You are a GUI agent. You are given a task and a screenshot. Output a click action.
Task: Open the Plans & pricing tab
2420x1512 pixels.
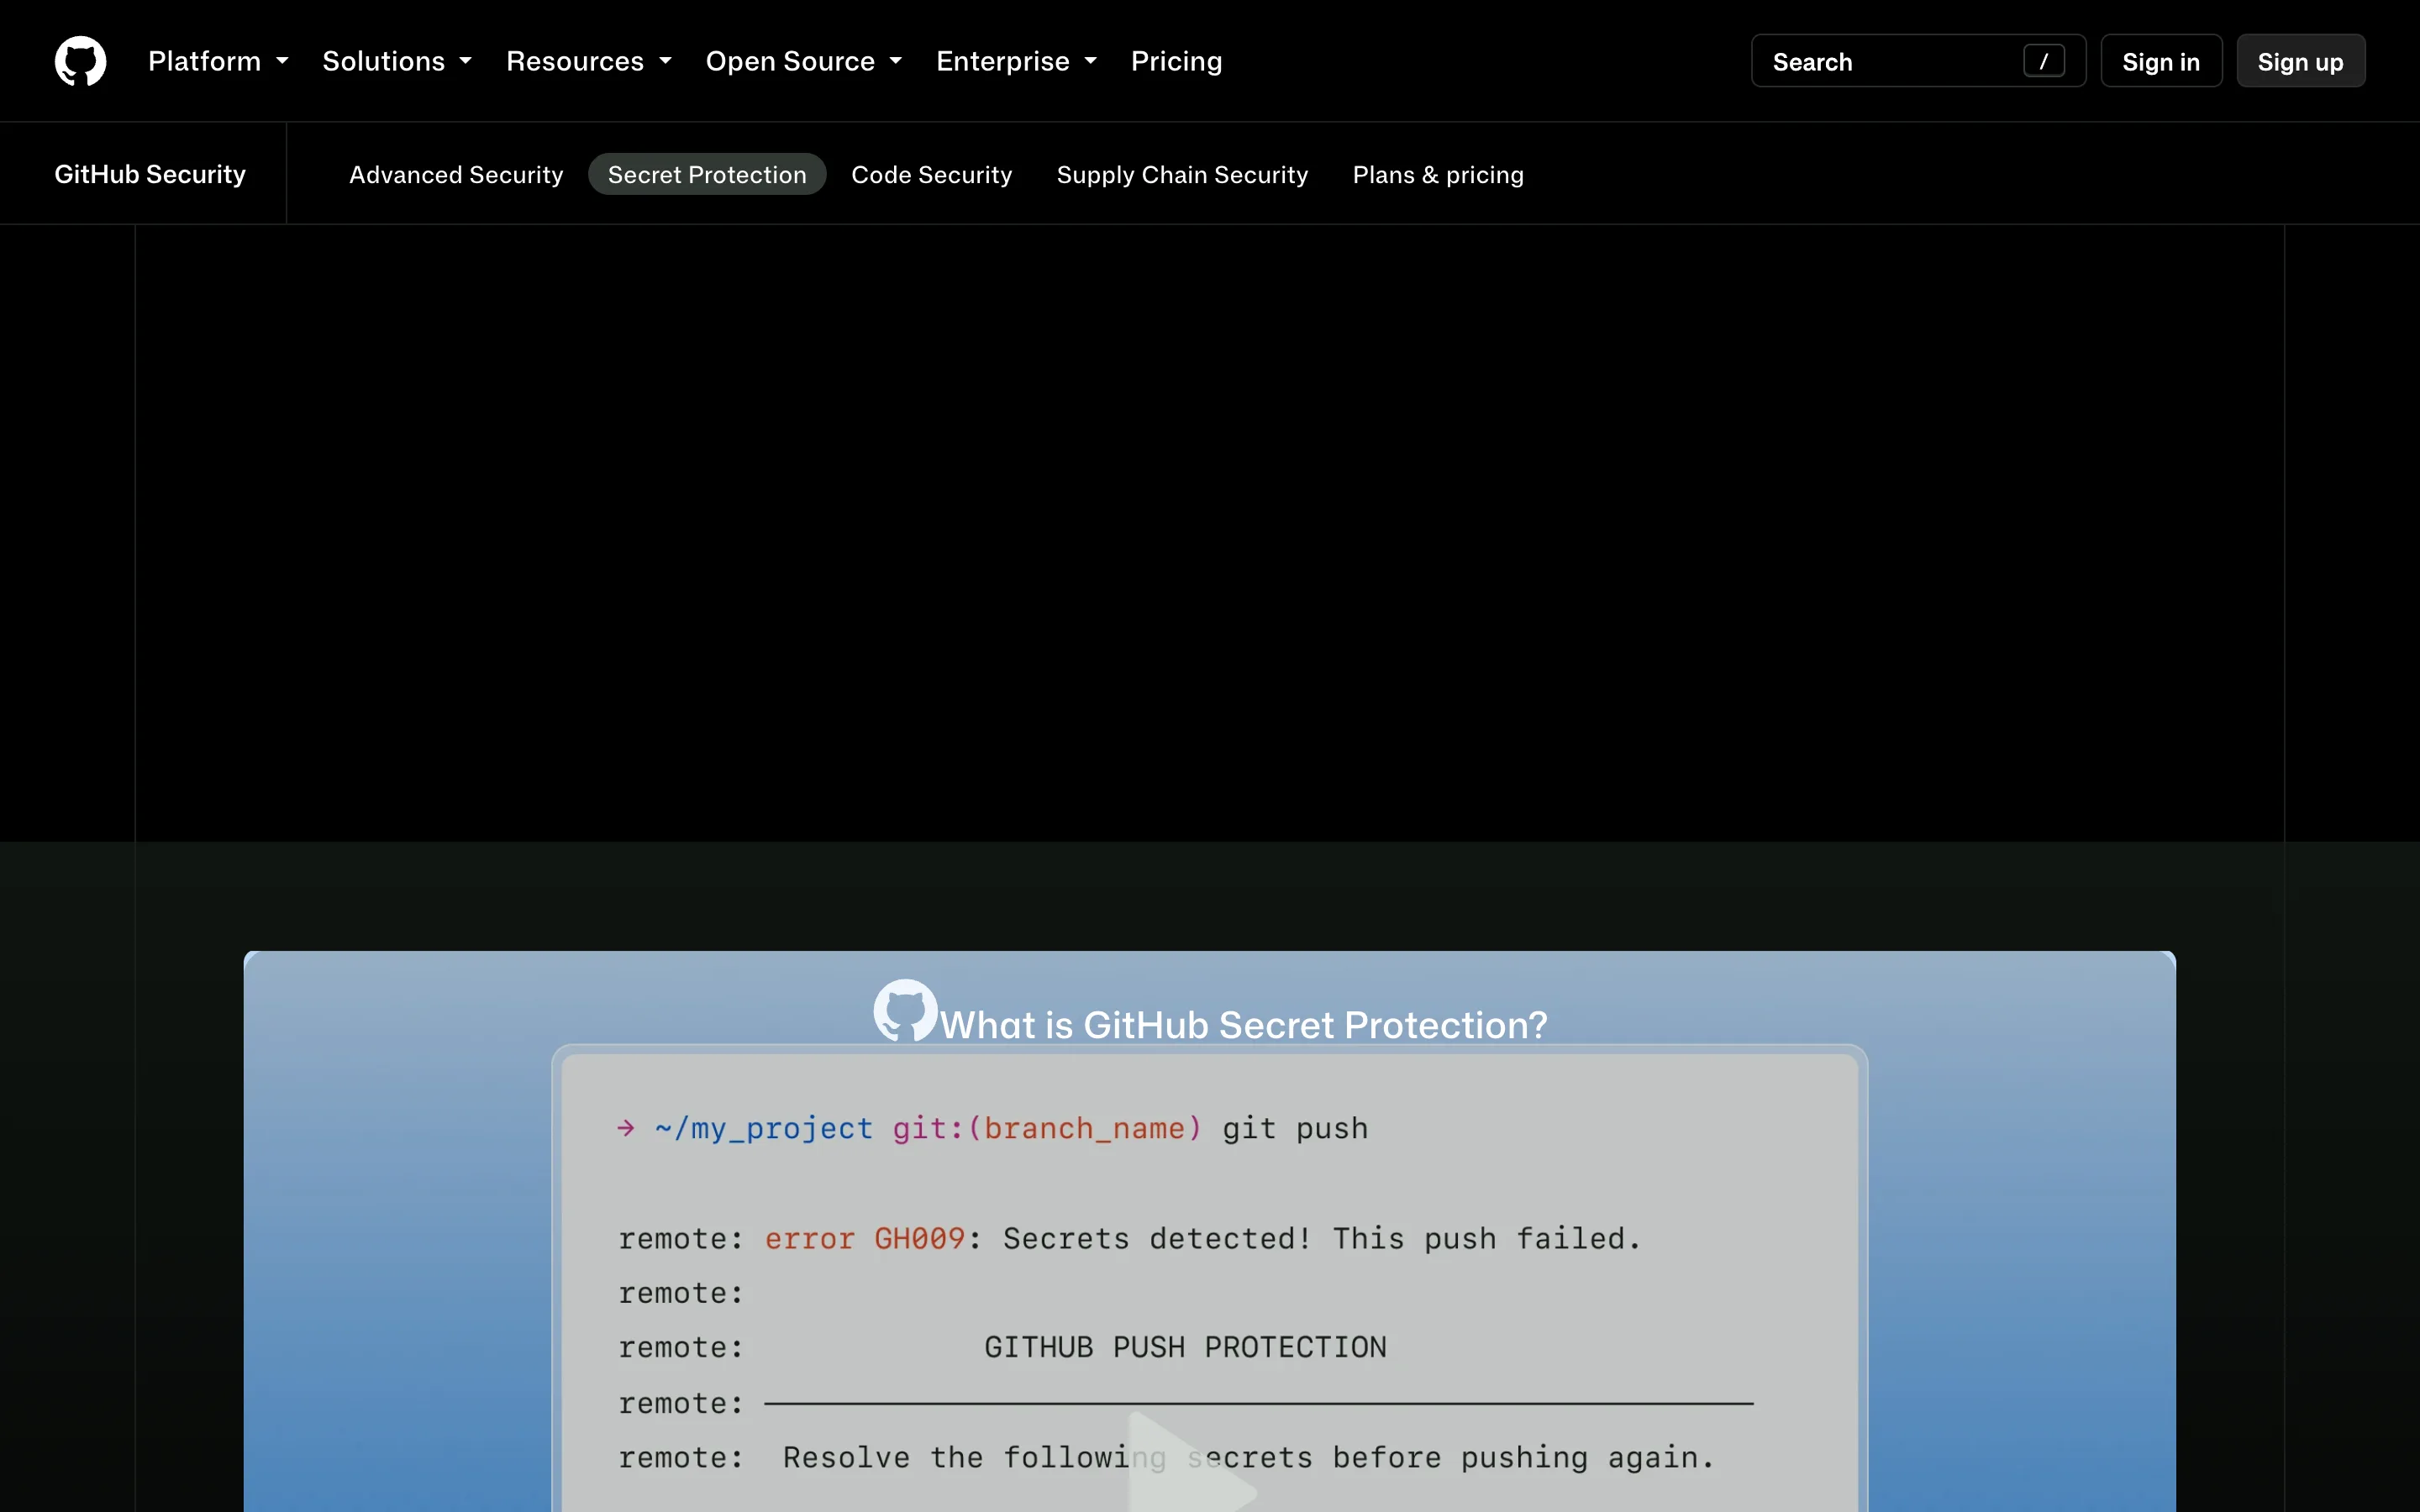pos(1438,174)
